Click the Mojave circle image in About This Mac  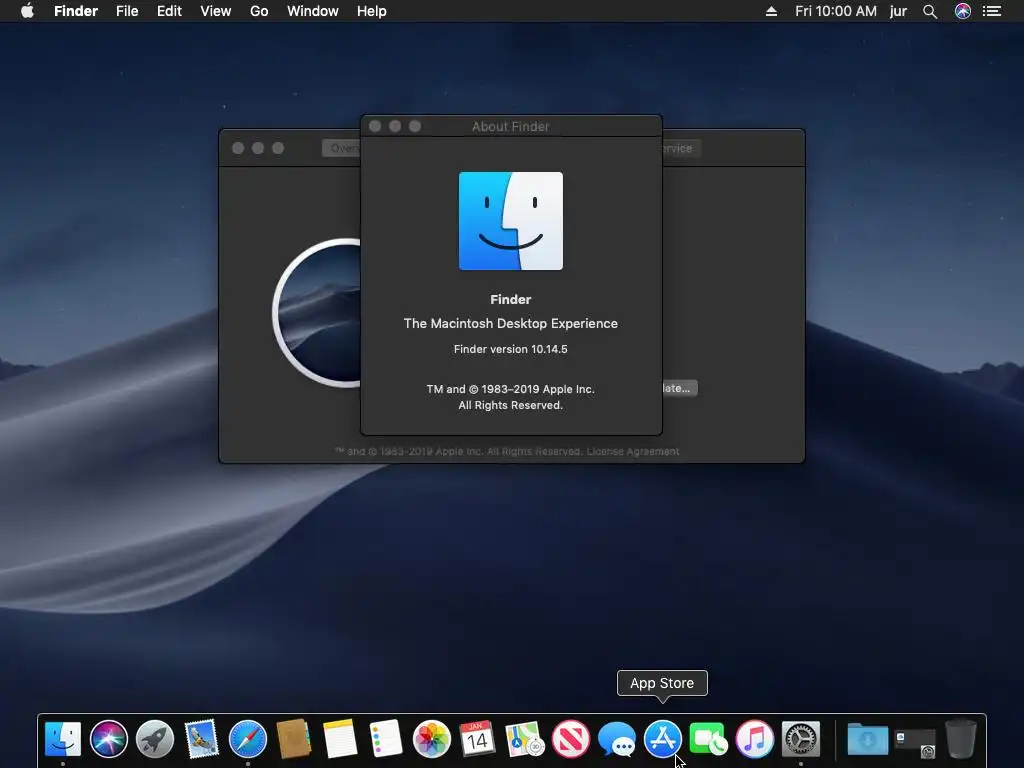(317, 313)
